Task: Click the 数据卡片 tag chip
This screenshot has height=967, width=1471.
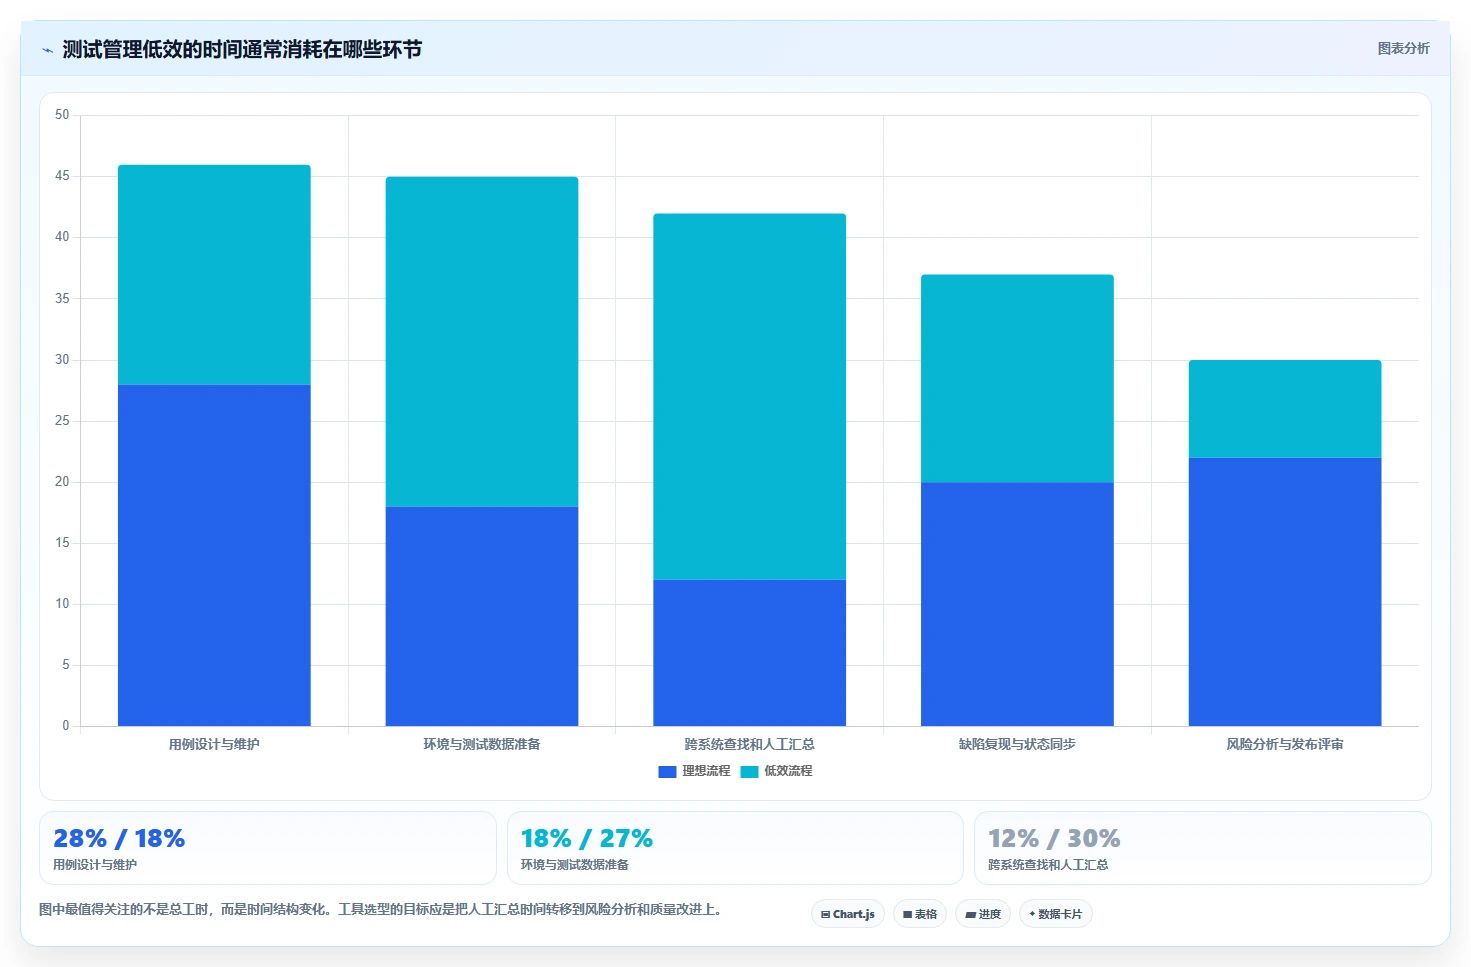Action: pos(1056,914)
